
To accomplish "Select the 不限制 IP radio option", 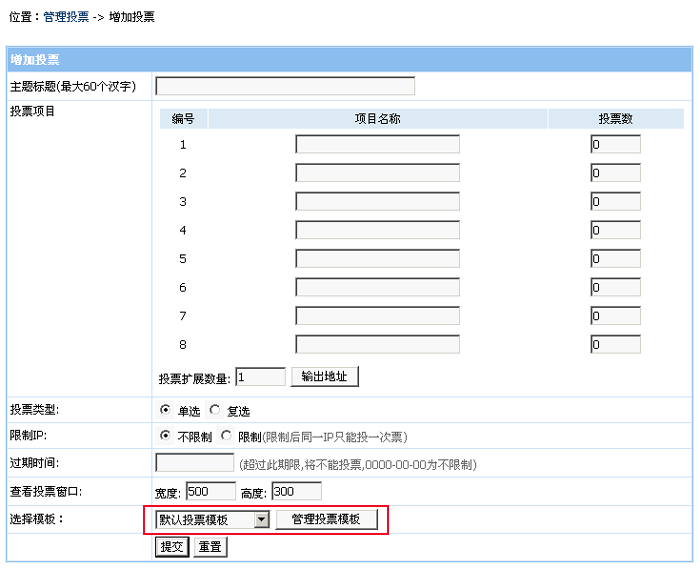I will [x=165, y=436].
